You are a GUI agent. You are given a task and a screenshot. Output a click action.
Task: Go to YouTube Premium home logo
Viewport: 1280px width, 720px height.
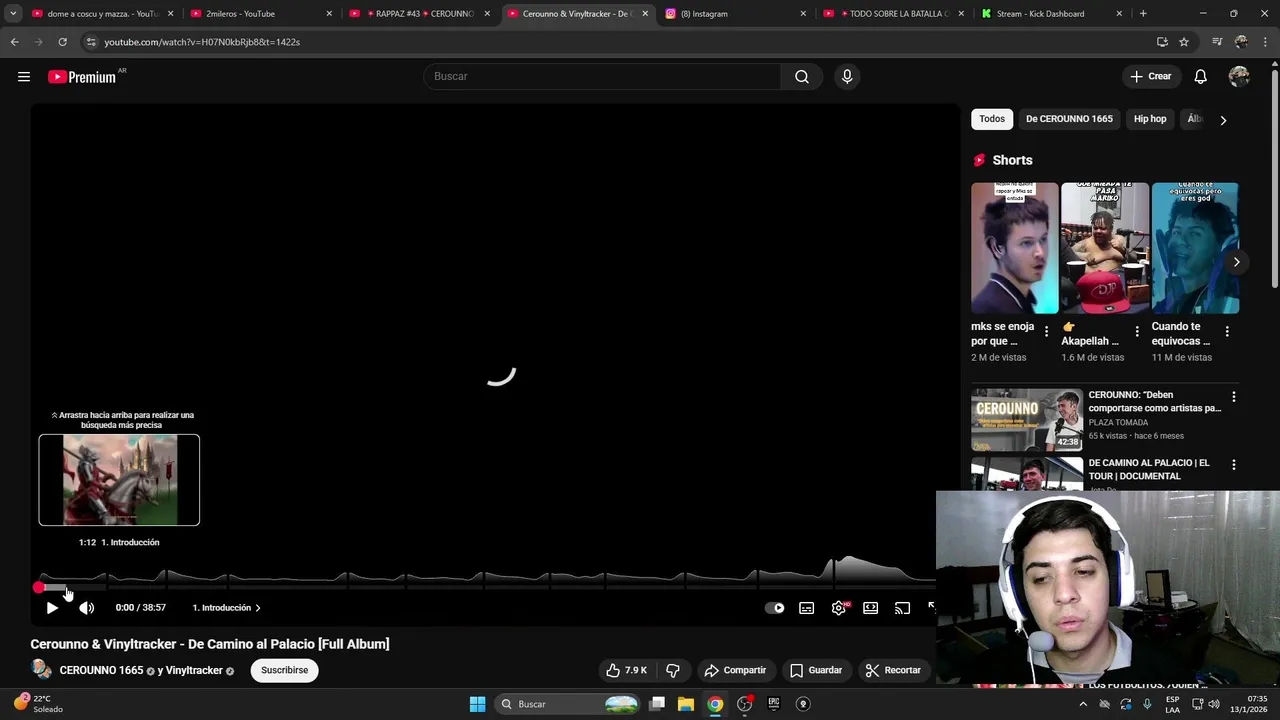(x=82, y=77)
